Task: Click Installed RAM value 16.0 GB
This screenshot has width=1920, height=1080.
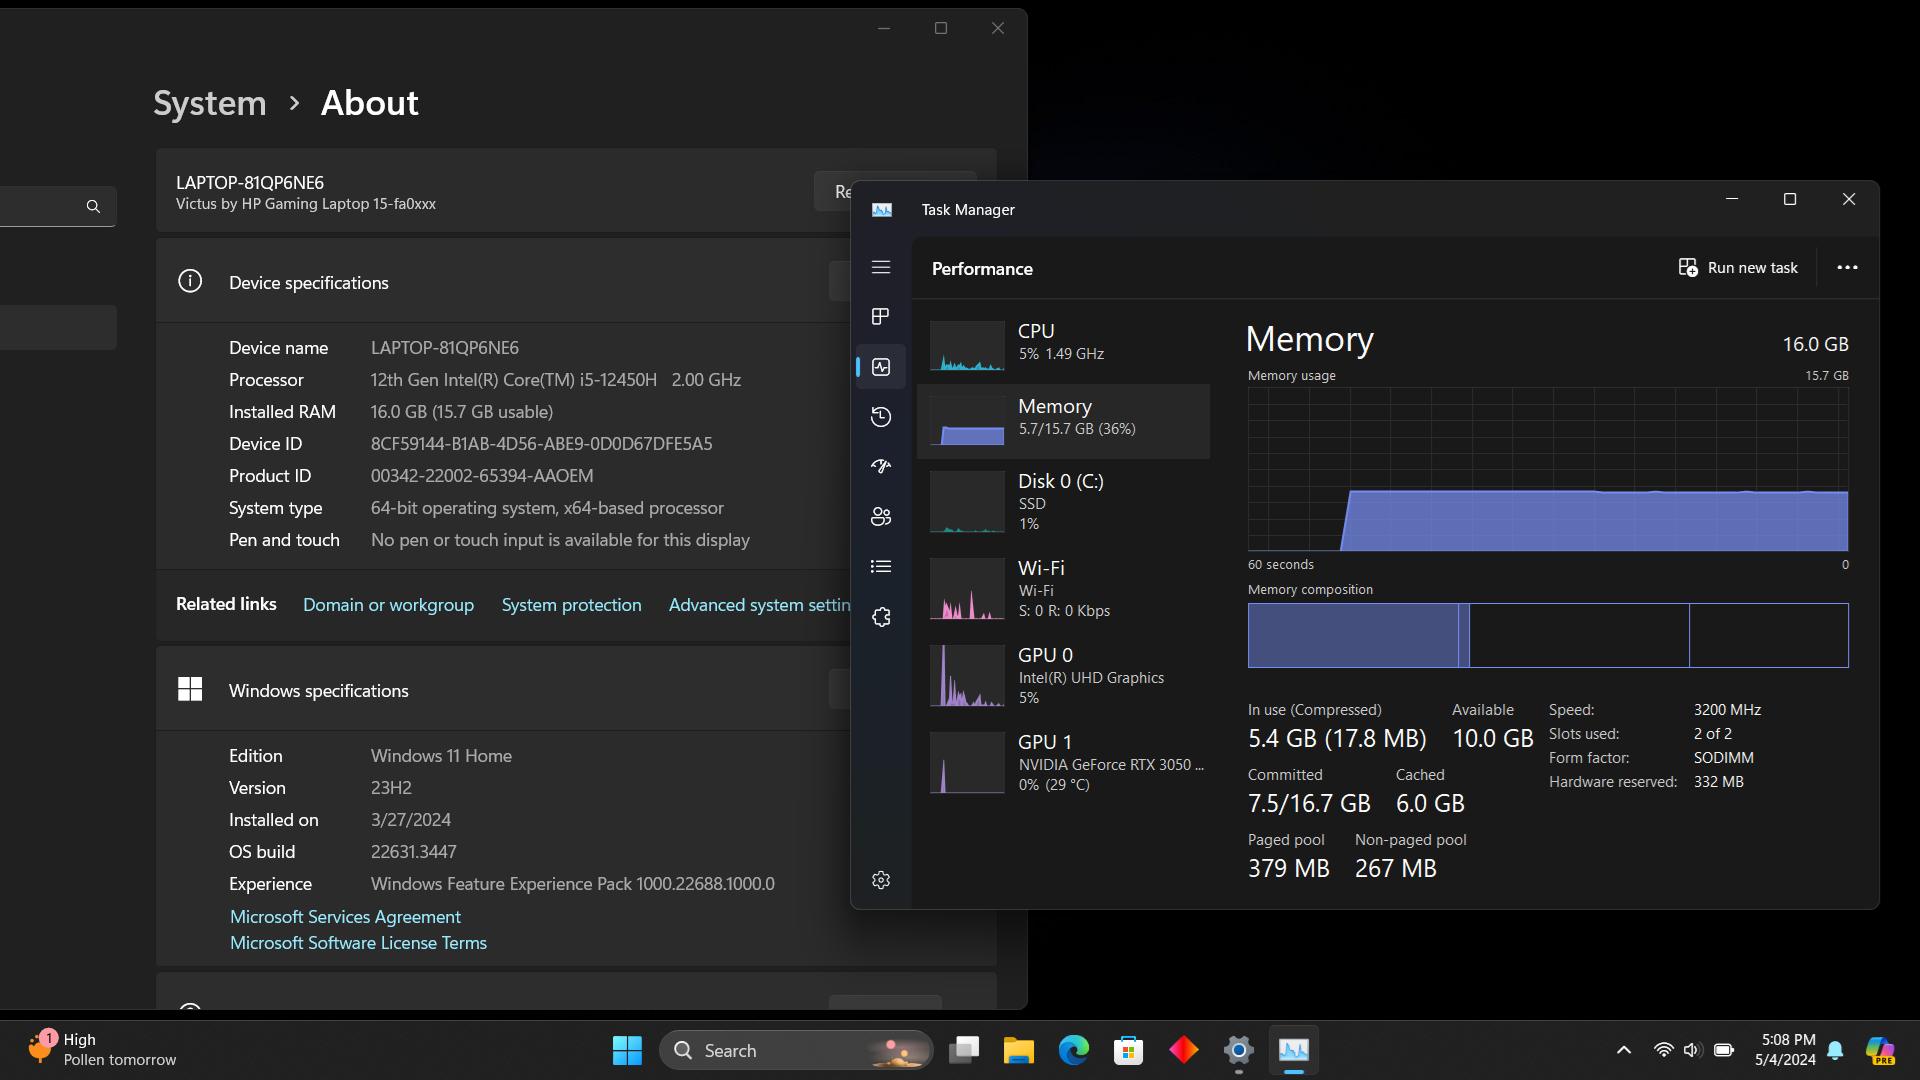Action: click(x=462, y=412)
